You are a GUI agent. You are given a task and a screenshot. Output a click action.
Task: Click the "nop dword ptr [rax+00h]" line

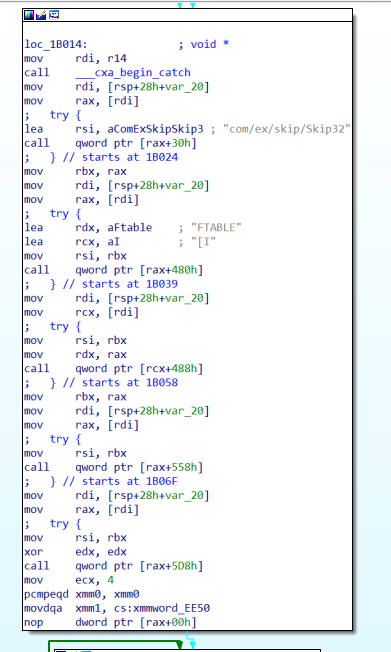(x=110, y=623)
